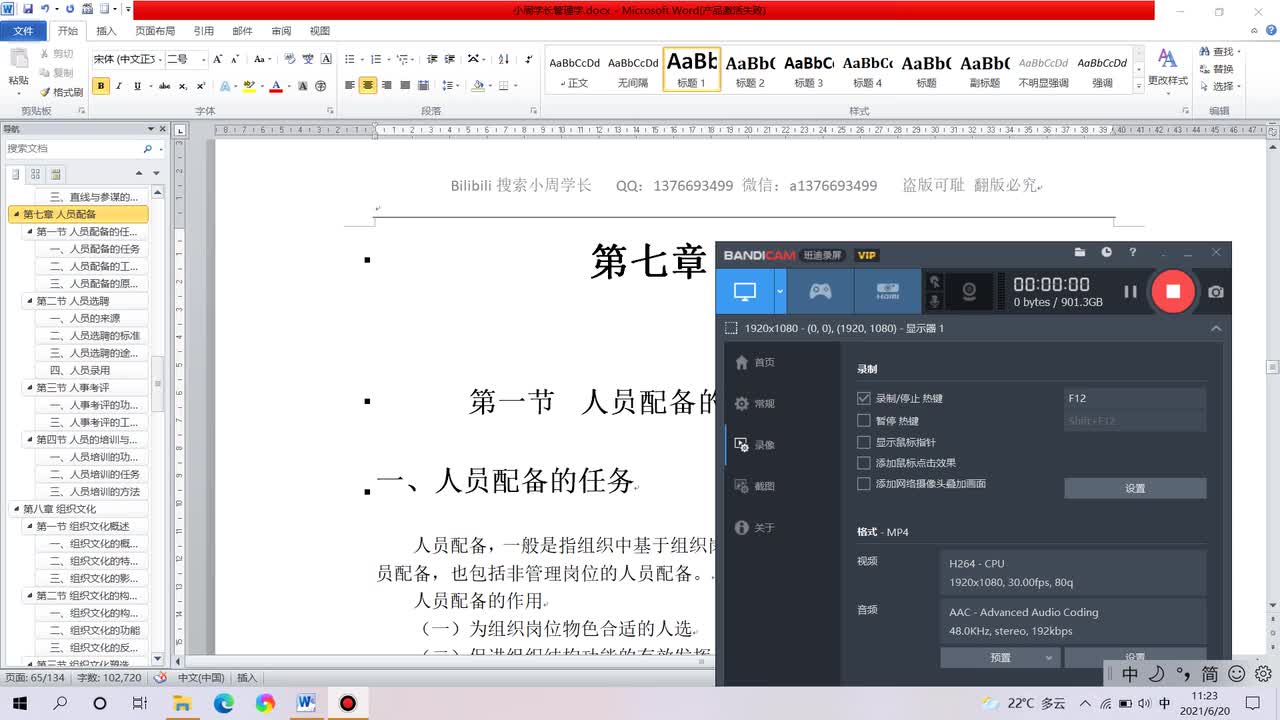
Task: Apply subscript formatting
Action: (184, 86)
